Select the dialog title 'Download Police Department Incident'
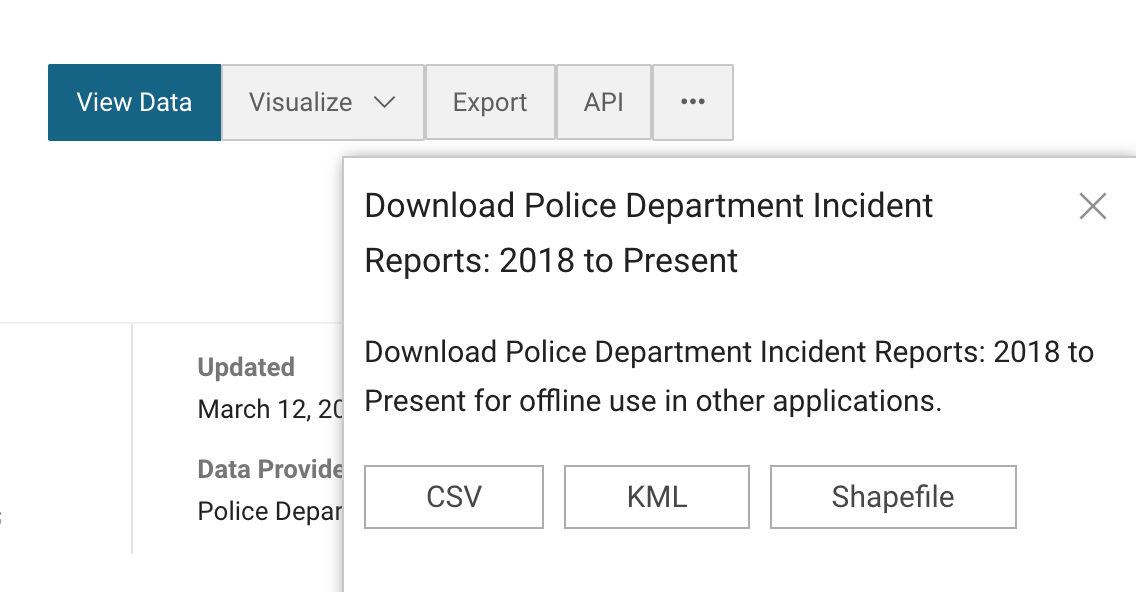The image size is (1136, 592). [x=648, y=206]
